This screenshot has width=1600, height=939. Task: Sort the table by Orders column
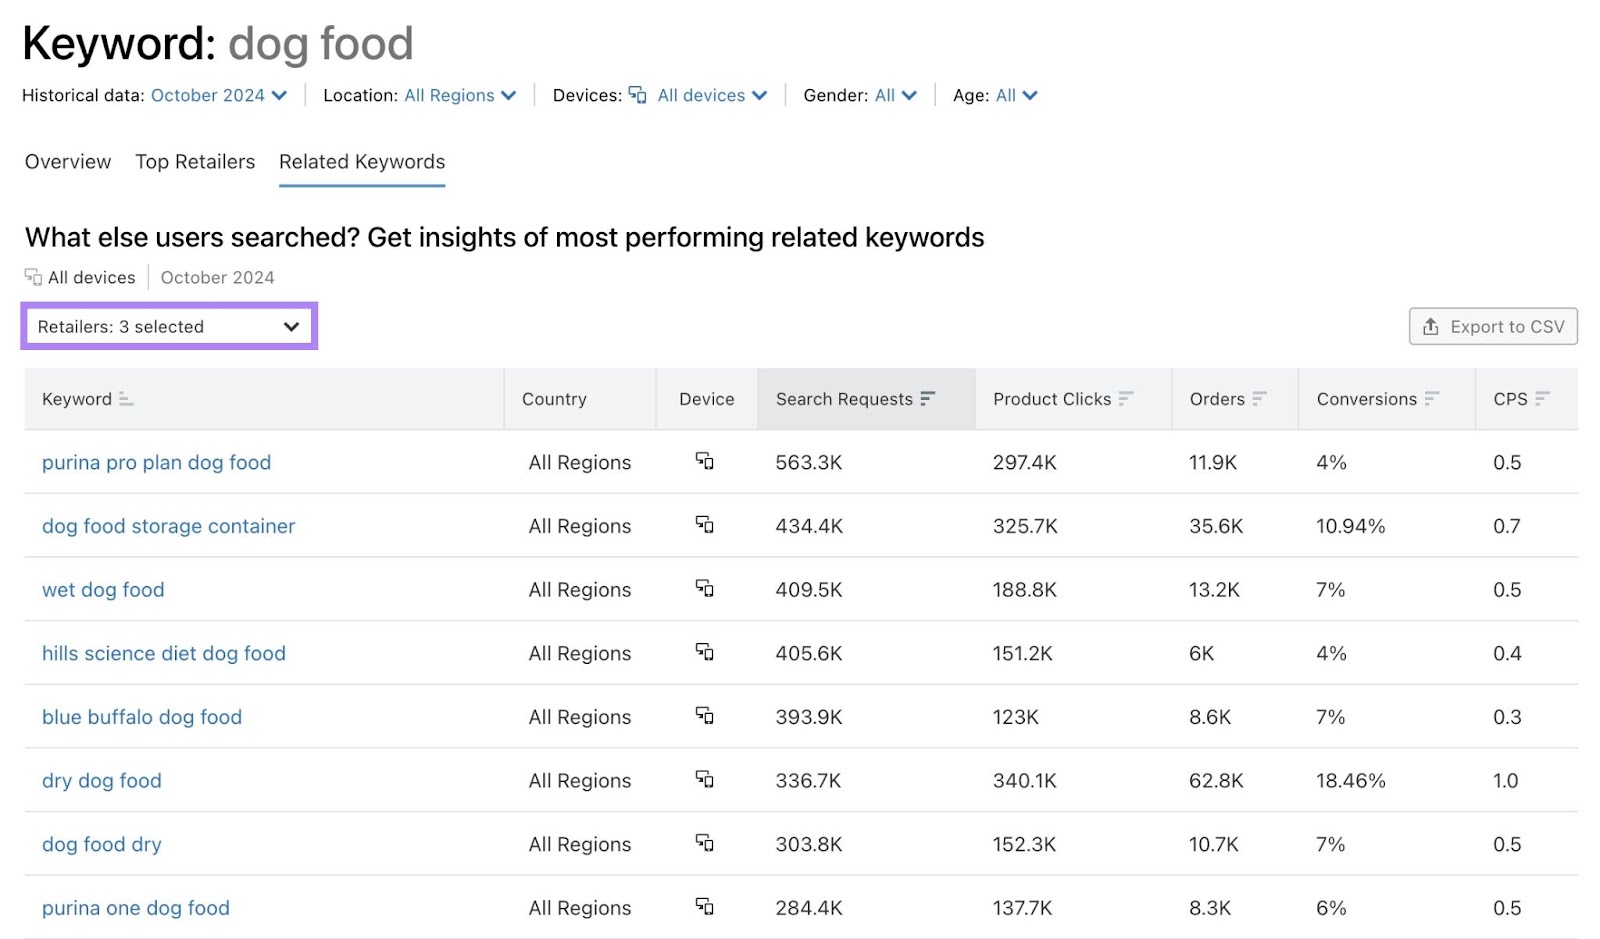pyautogui.click(x=1262, y=398)
